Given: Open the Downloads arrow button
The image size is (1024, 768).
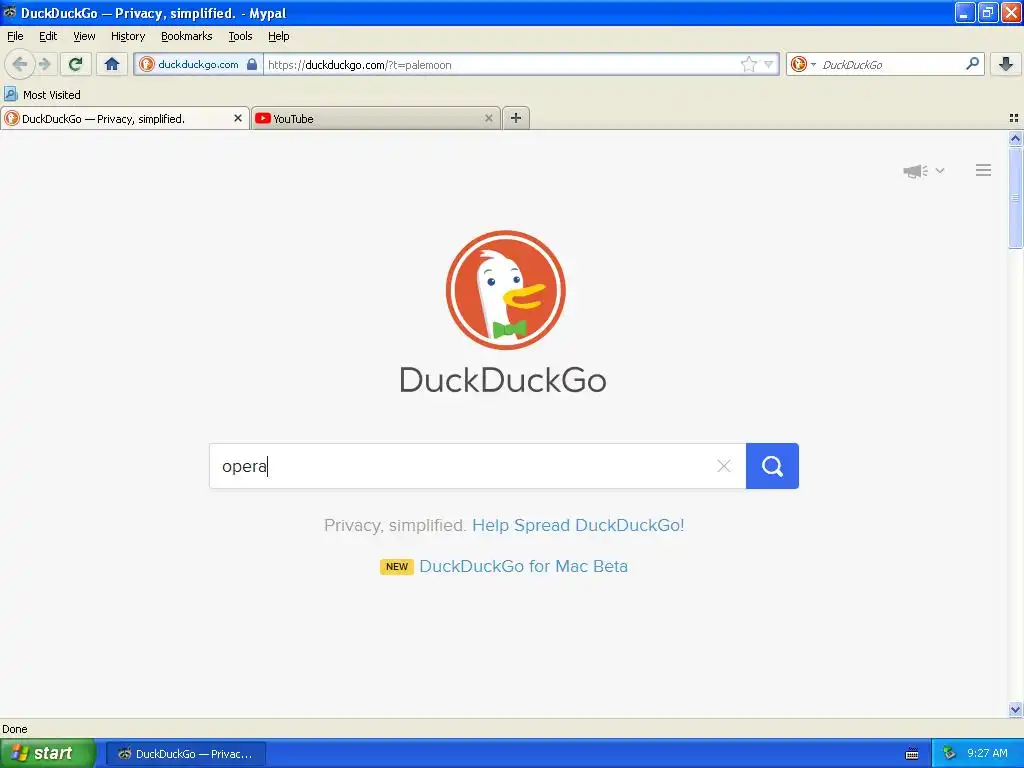Looking at the screenshot, I should point(1005,64).
